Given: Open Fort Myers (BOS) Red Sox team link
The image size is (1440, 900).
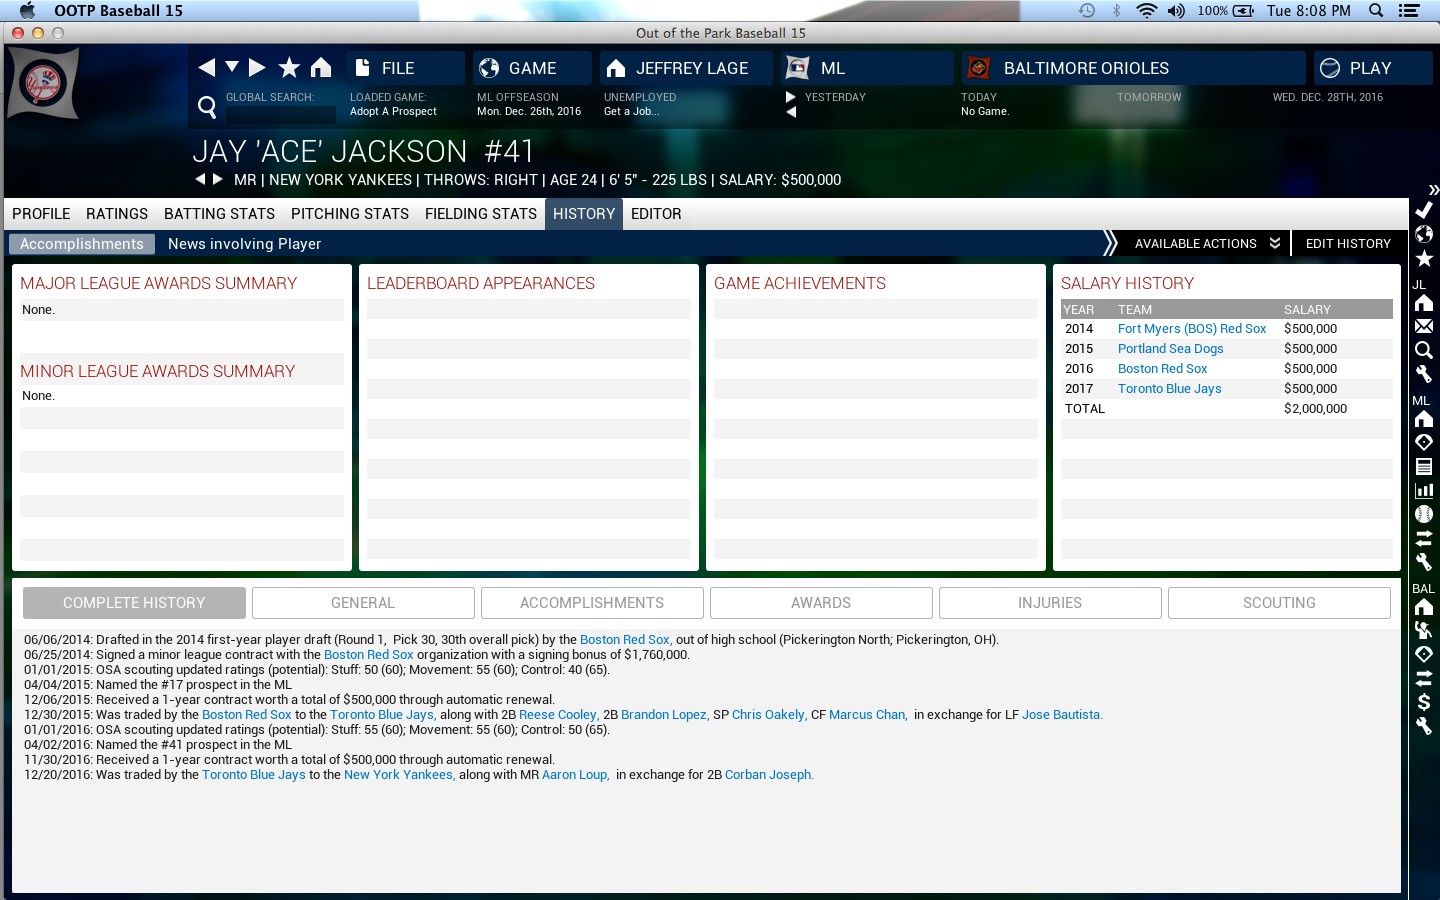Looking at the screenshot, I should point(1192,329).
